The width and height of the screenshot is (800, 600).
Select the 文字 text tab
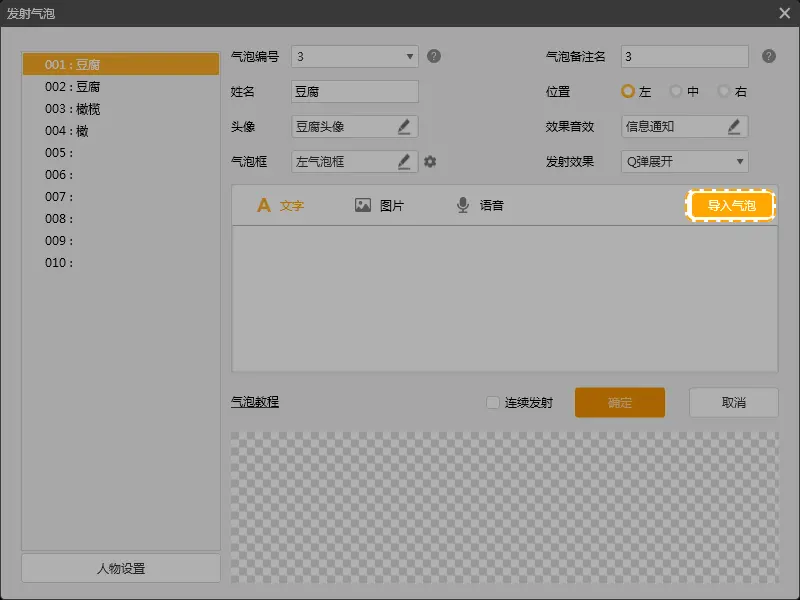[280, 205]
